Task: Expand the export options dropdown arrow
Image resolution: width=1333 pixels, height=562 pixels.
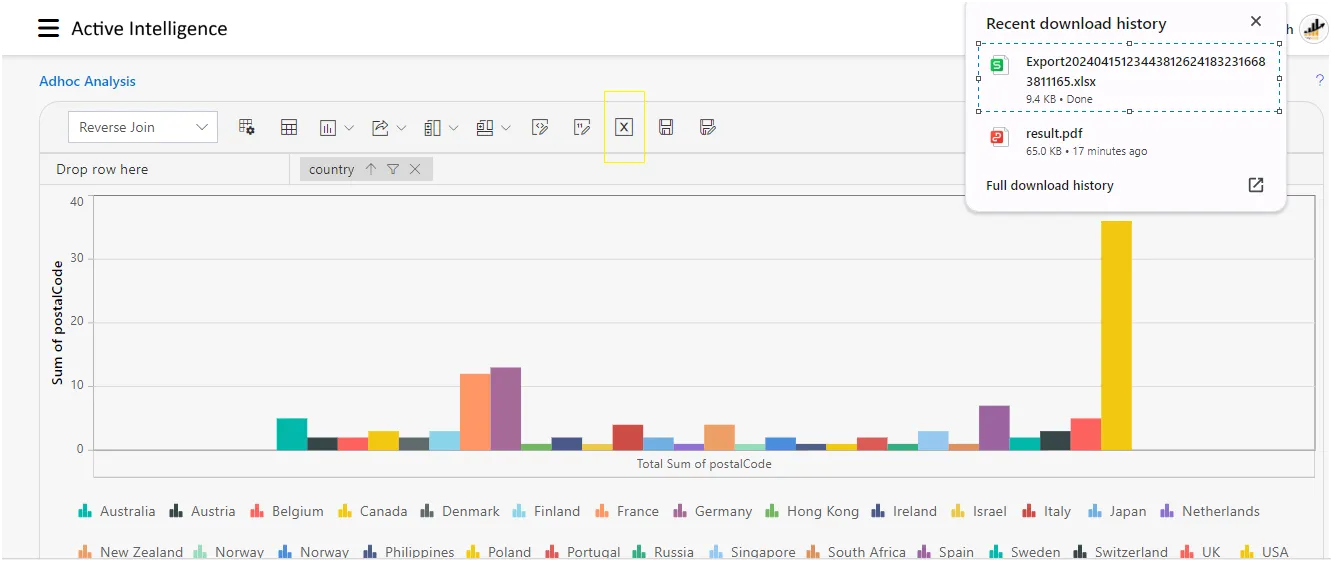Action: 402,127
